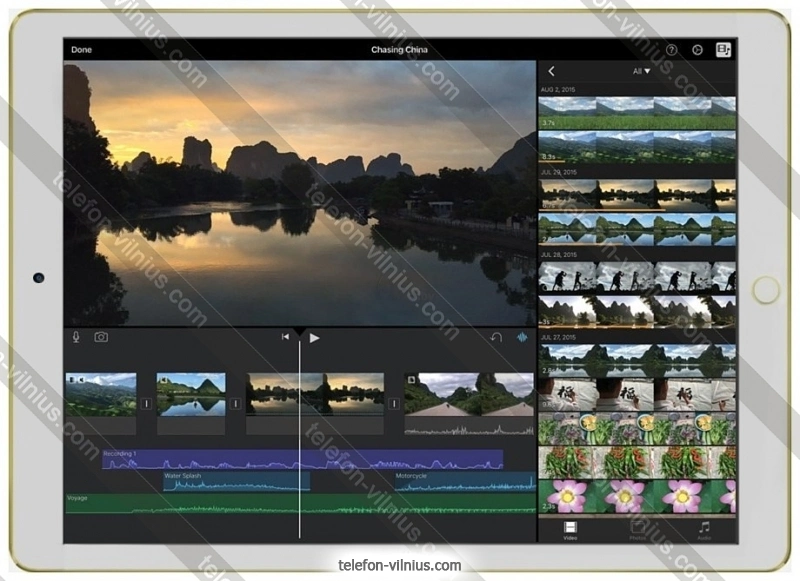Screen dimensions: 800x581
Task: Open project settings icon in top bar
Action: pos(697,50)
